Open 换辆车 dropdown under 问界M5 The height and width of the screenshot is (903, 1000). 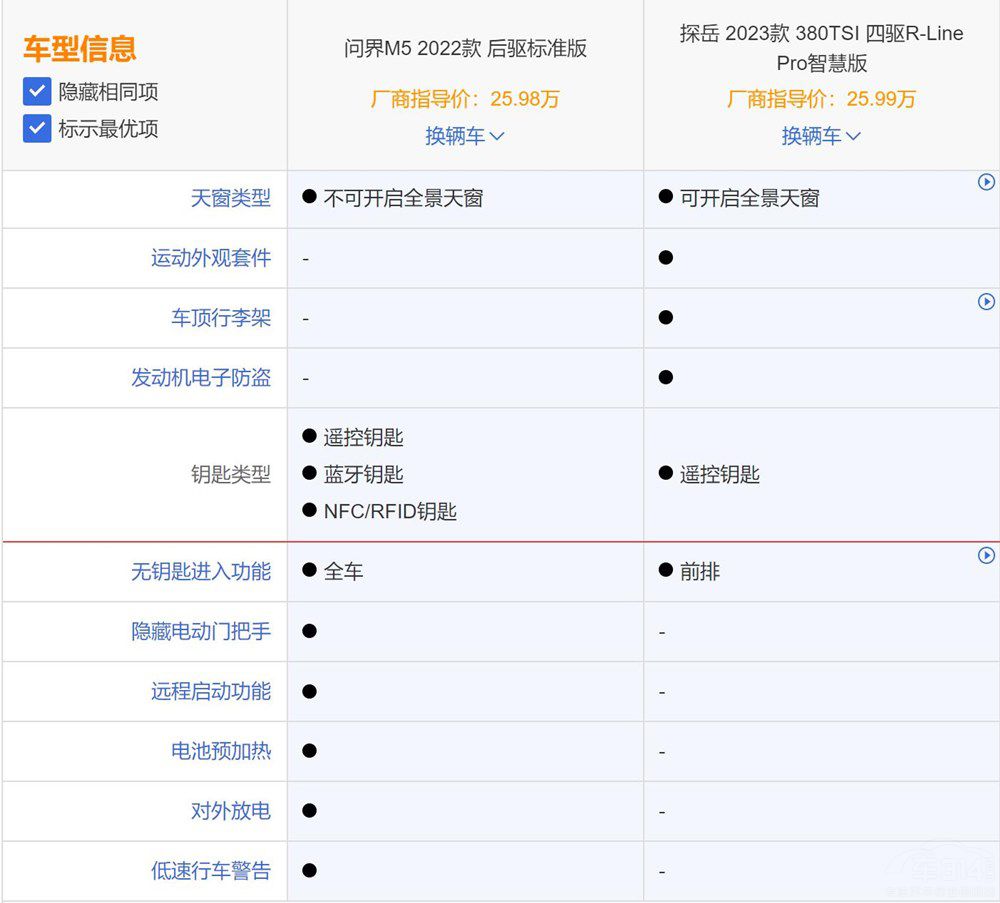(x=465, y=136)
